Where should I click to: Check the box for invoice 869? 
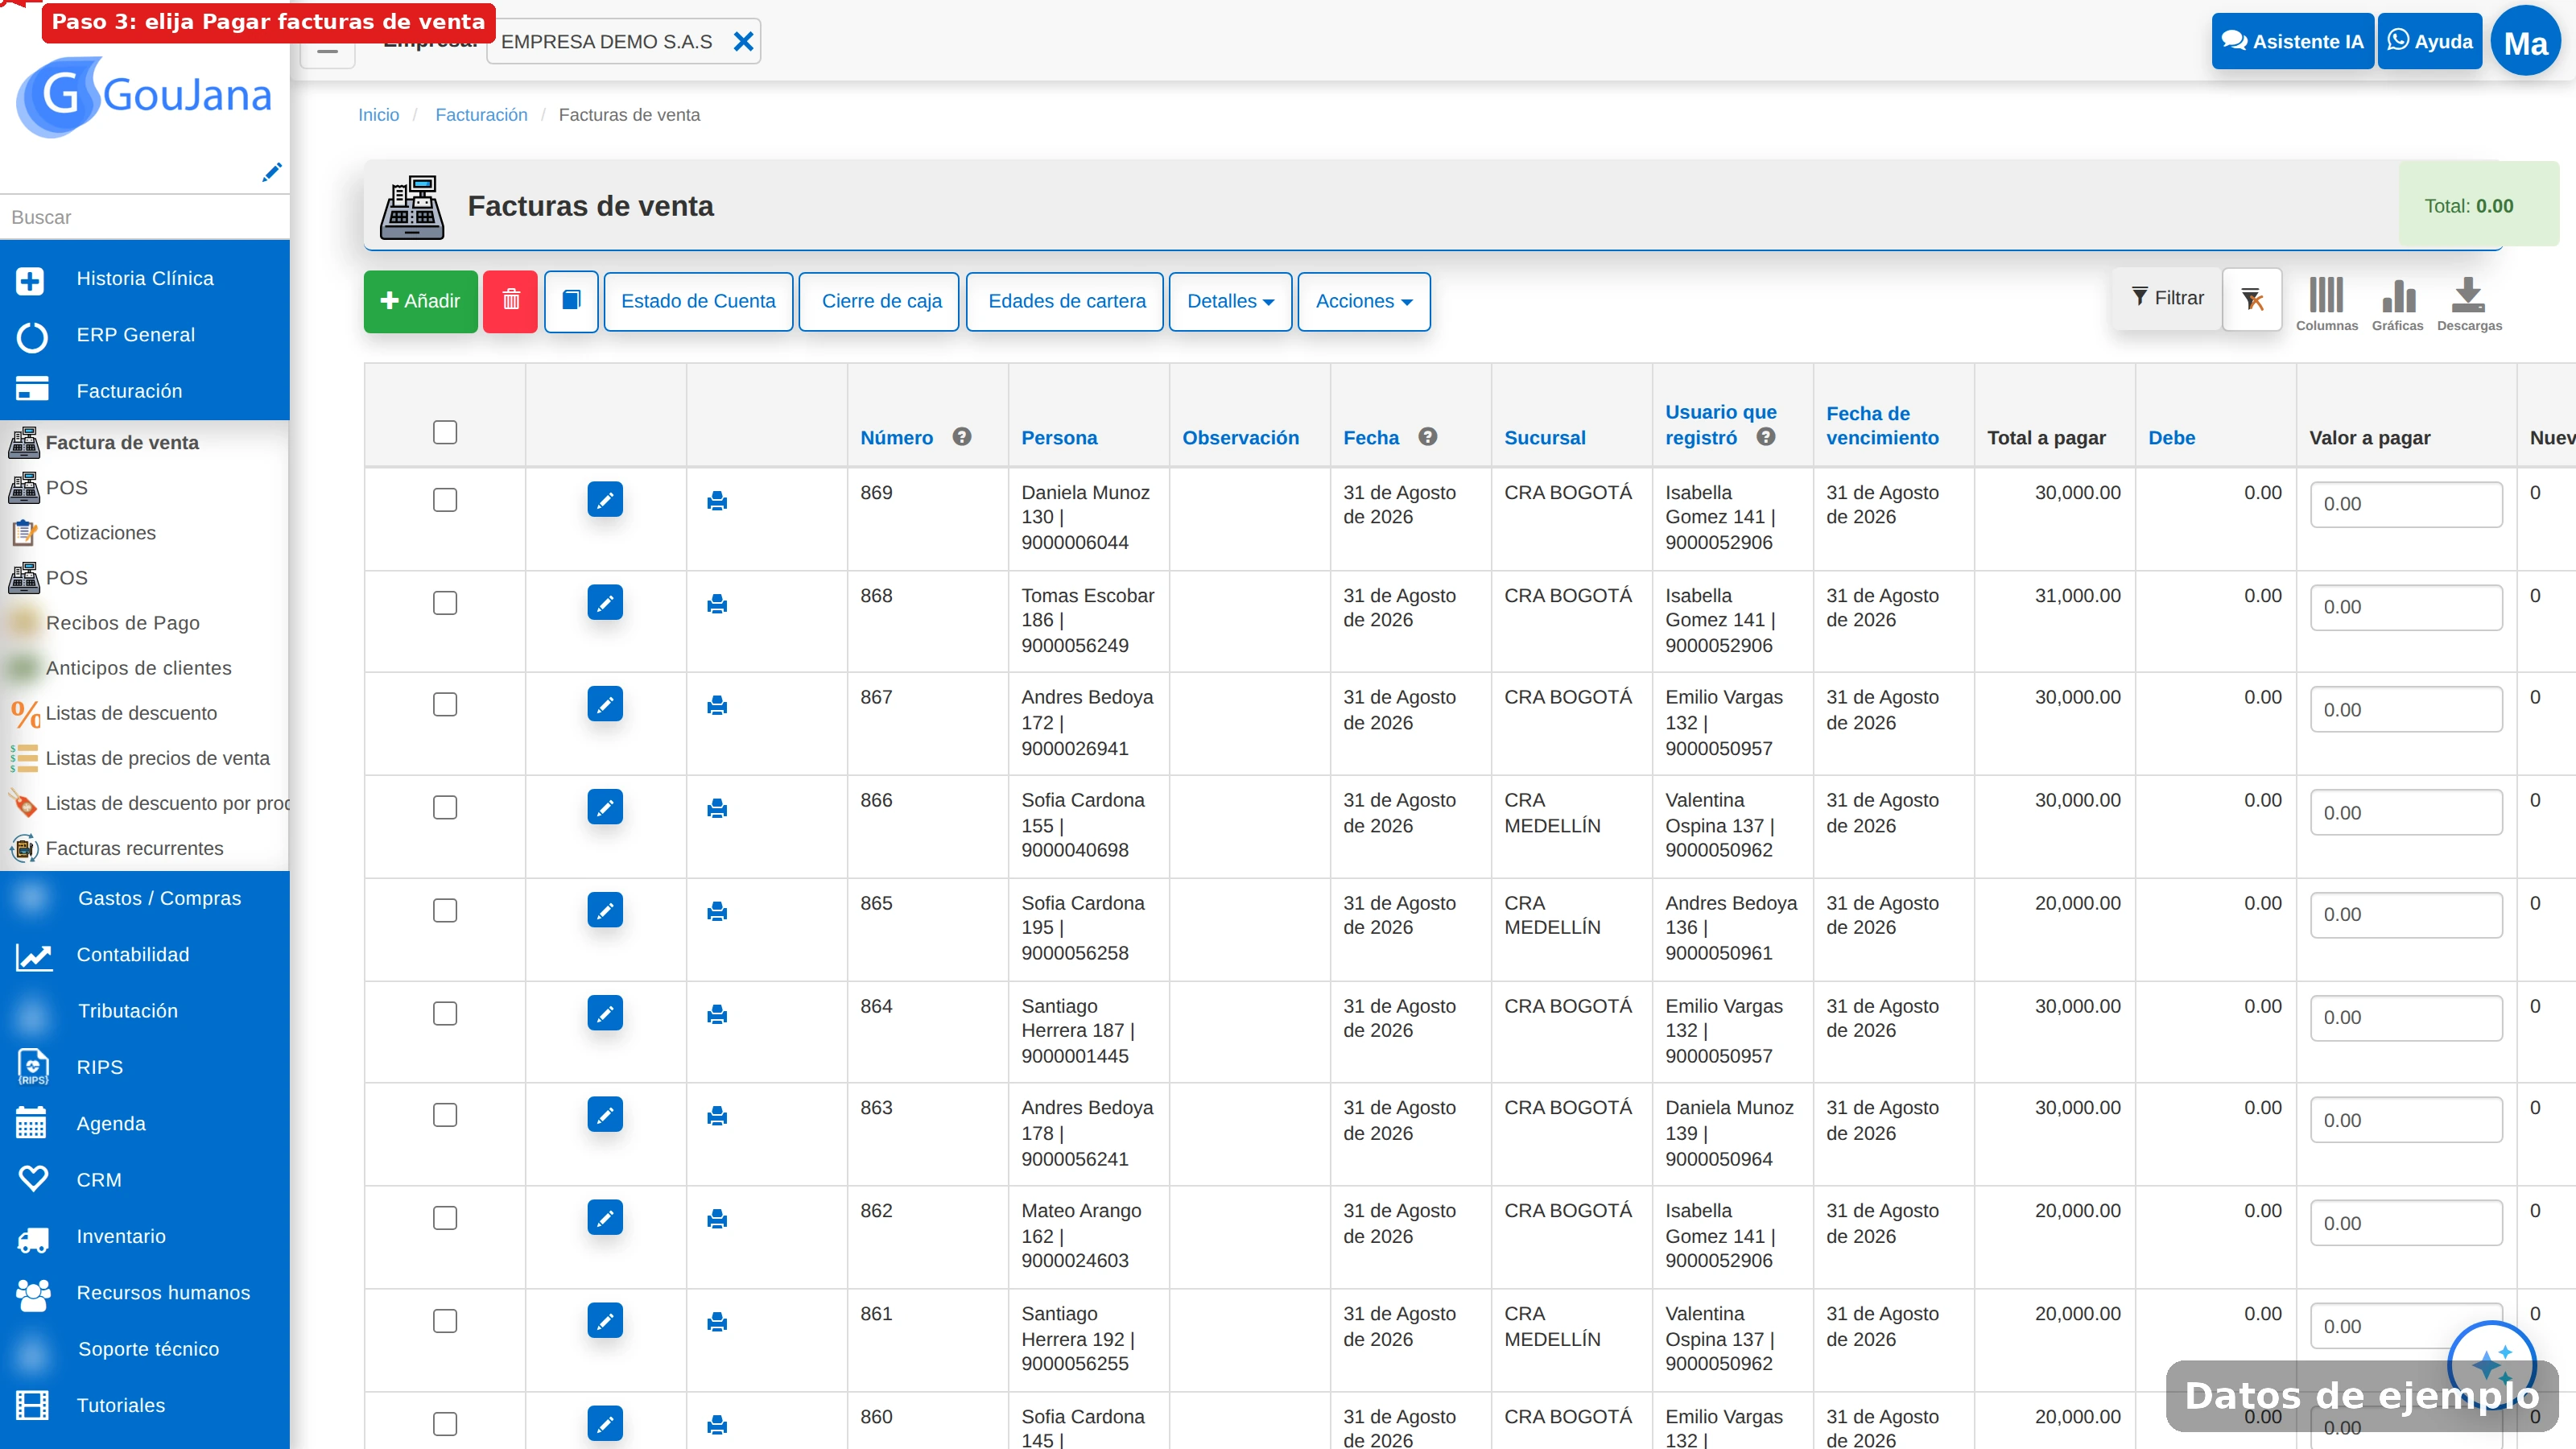445,500
